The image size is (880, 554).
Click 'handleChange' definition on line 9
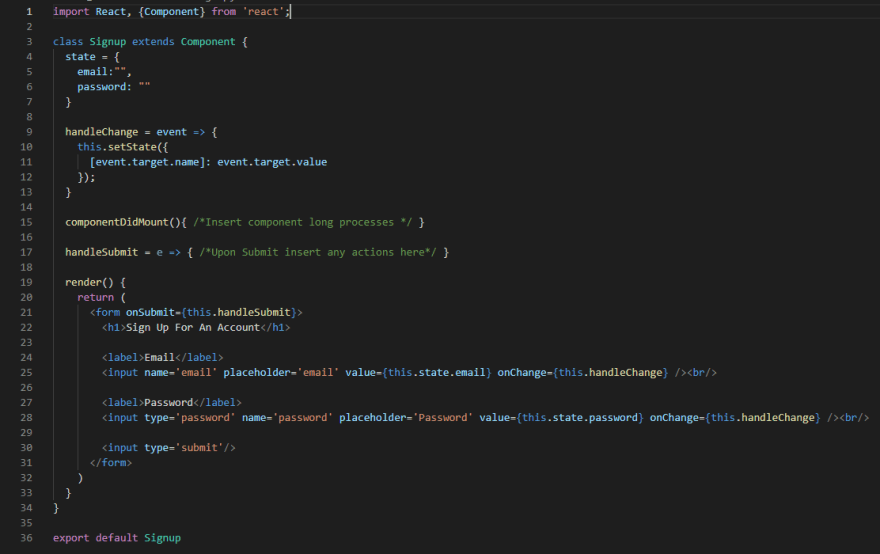[102, 132]
